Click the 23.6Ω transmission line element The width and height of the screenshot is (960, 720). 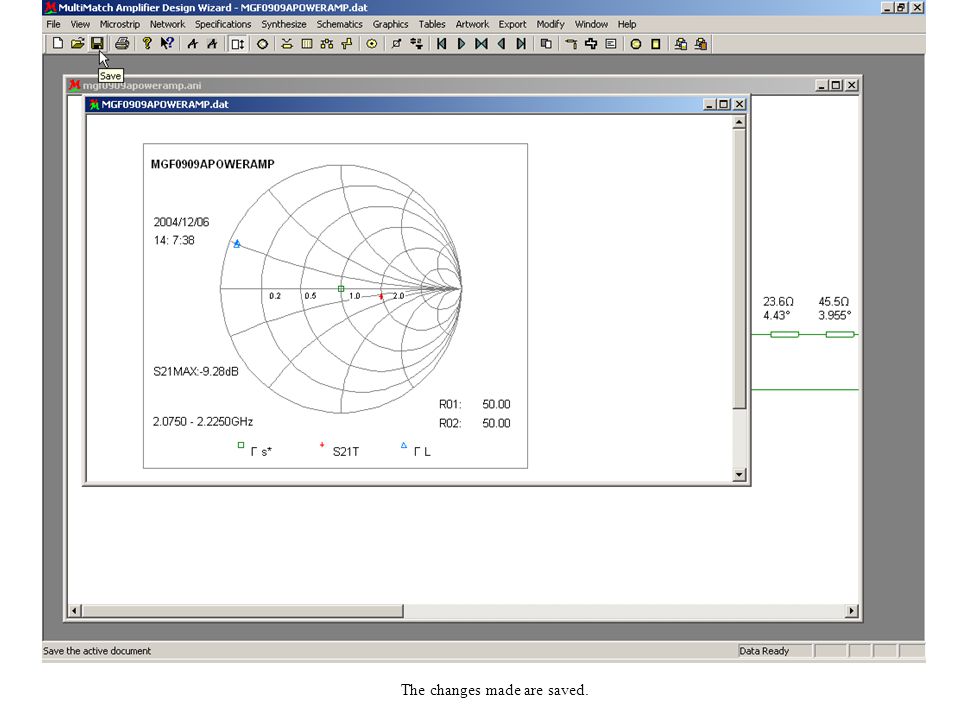784,334
